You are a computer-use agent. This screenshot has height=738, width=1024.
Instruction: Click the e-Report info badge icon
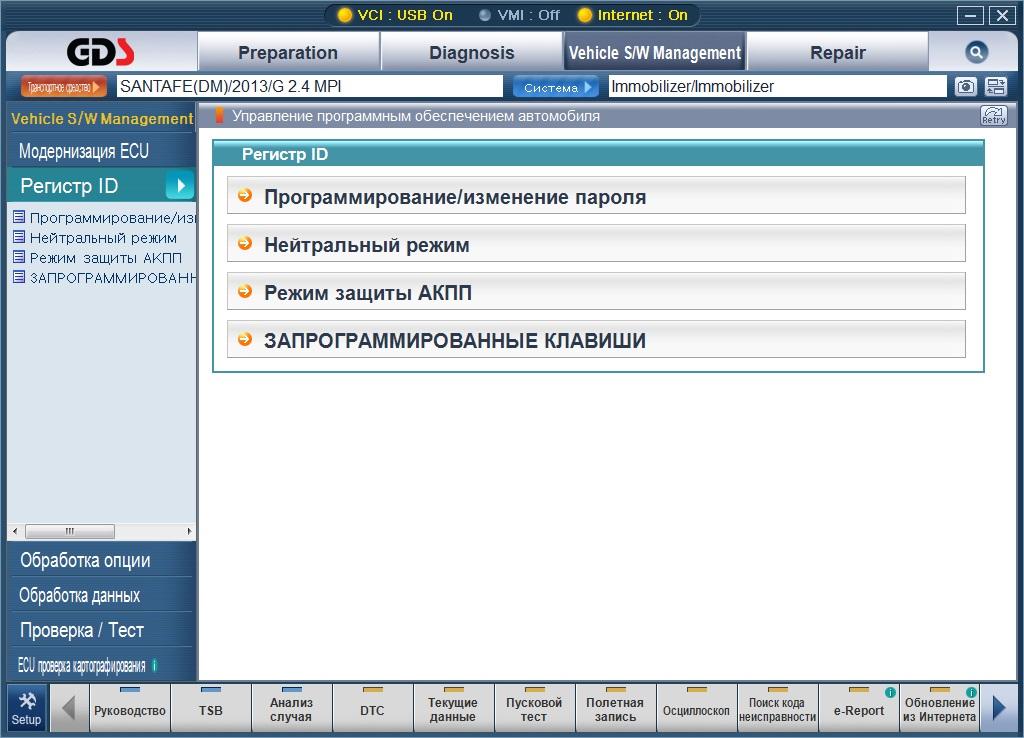(889, 692)
